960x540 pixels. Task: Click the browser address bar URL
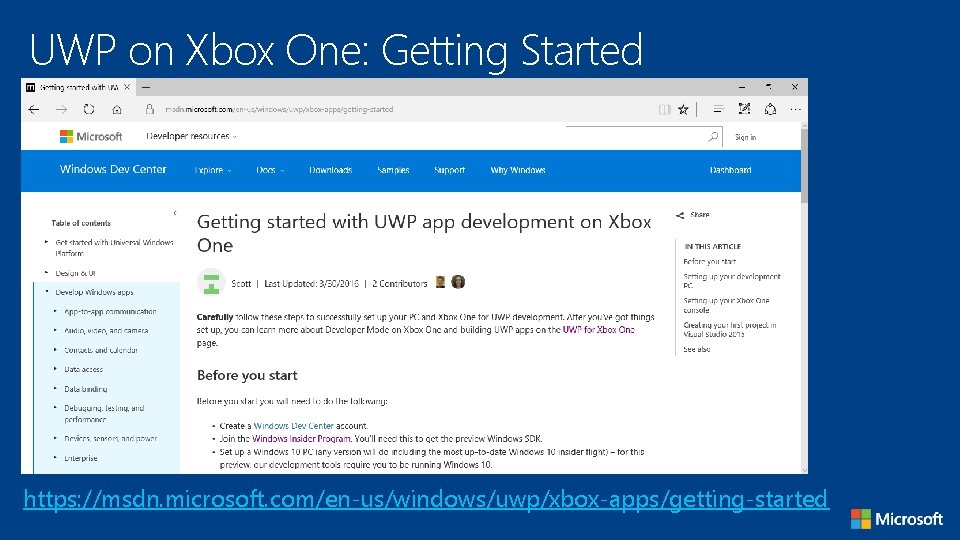(279, 110)
